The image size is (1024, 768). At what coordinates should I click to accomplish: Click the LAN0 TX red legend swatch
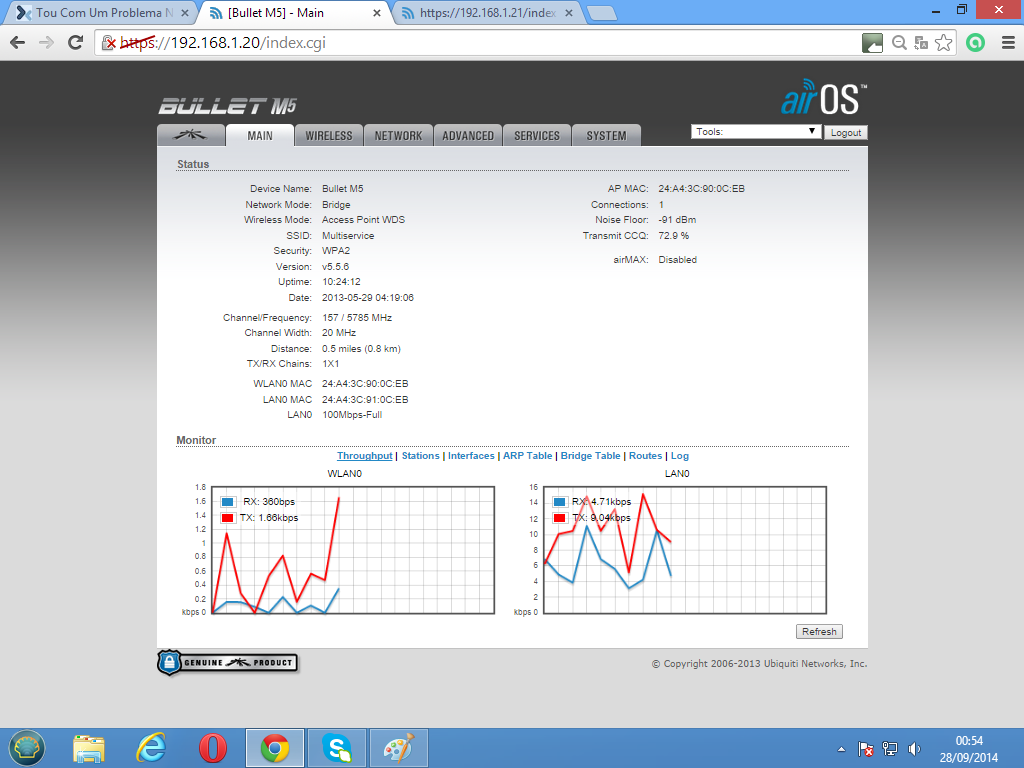tap(559, 518)
